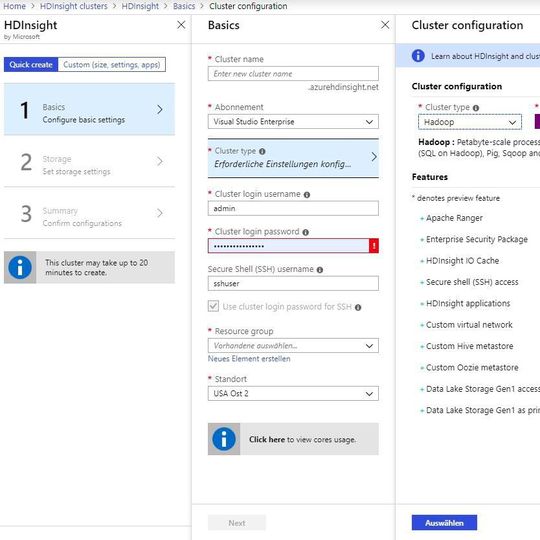The image size is (540, 540).
Task: Expand the Cluster type settings row
Action: coord(293,158)
